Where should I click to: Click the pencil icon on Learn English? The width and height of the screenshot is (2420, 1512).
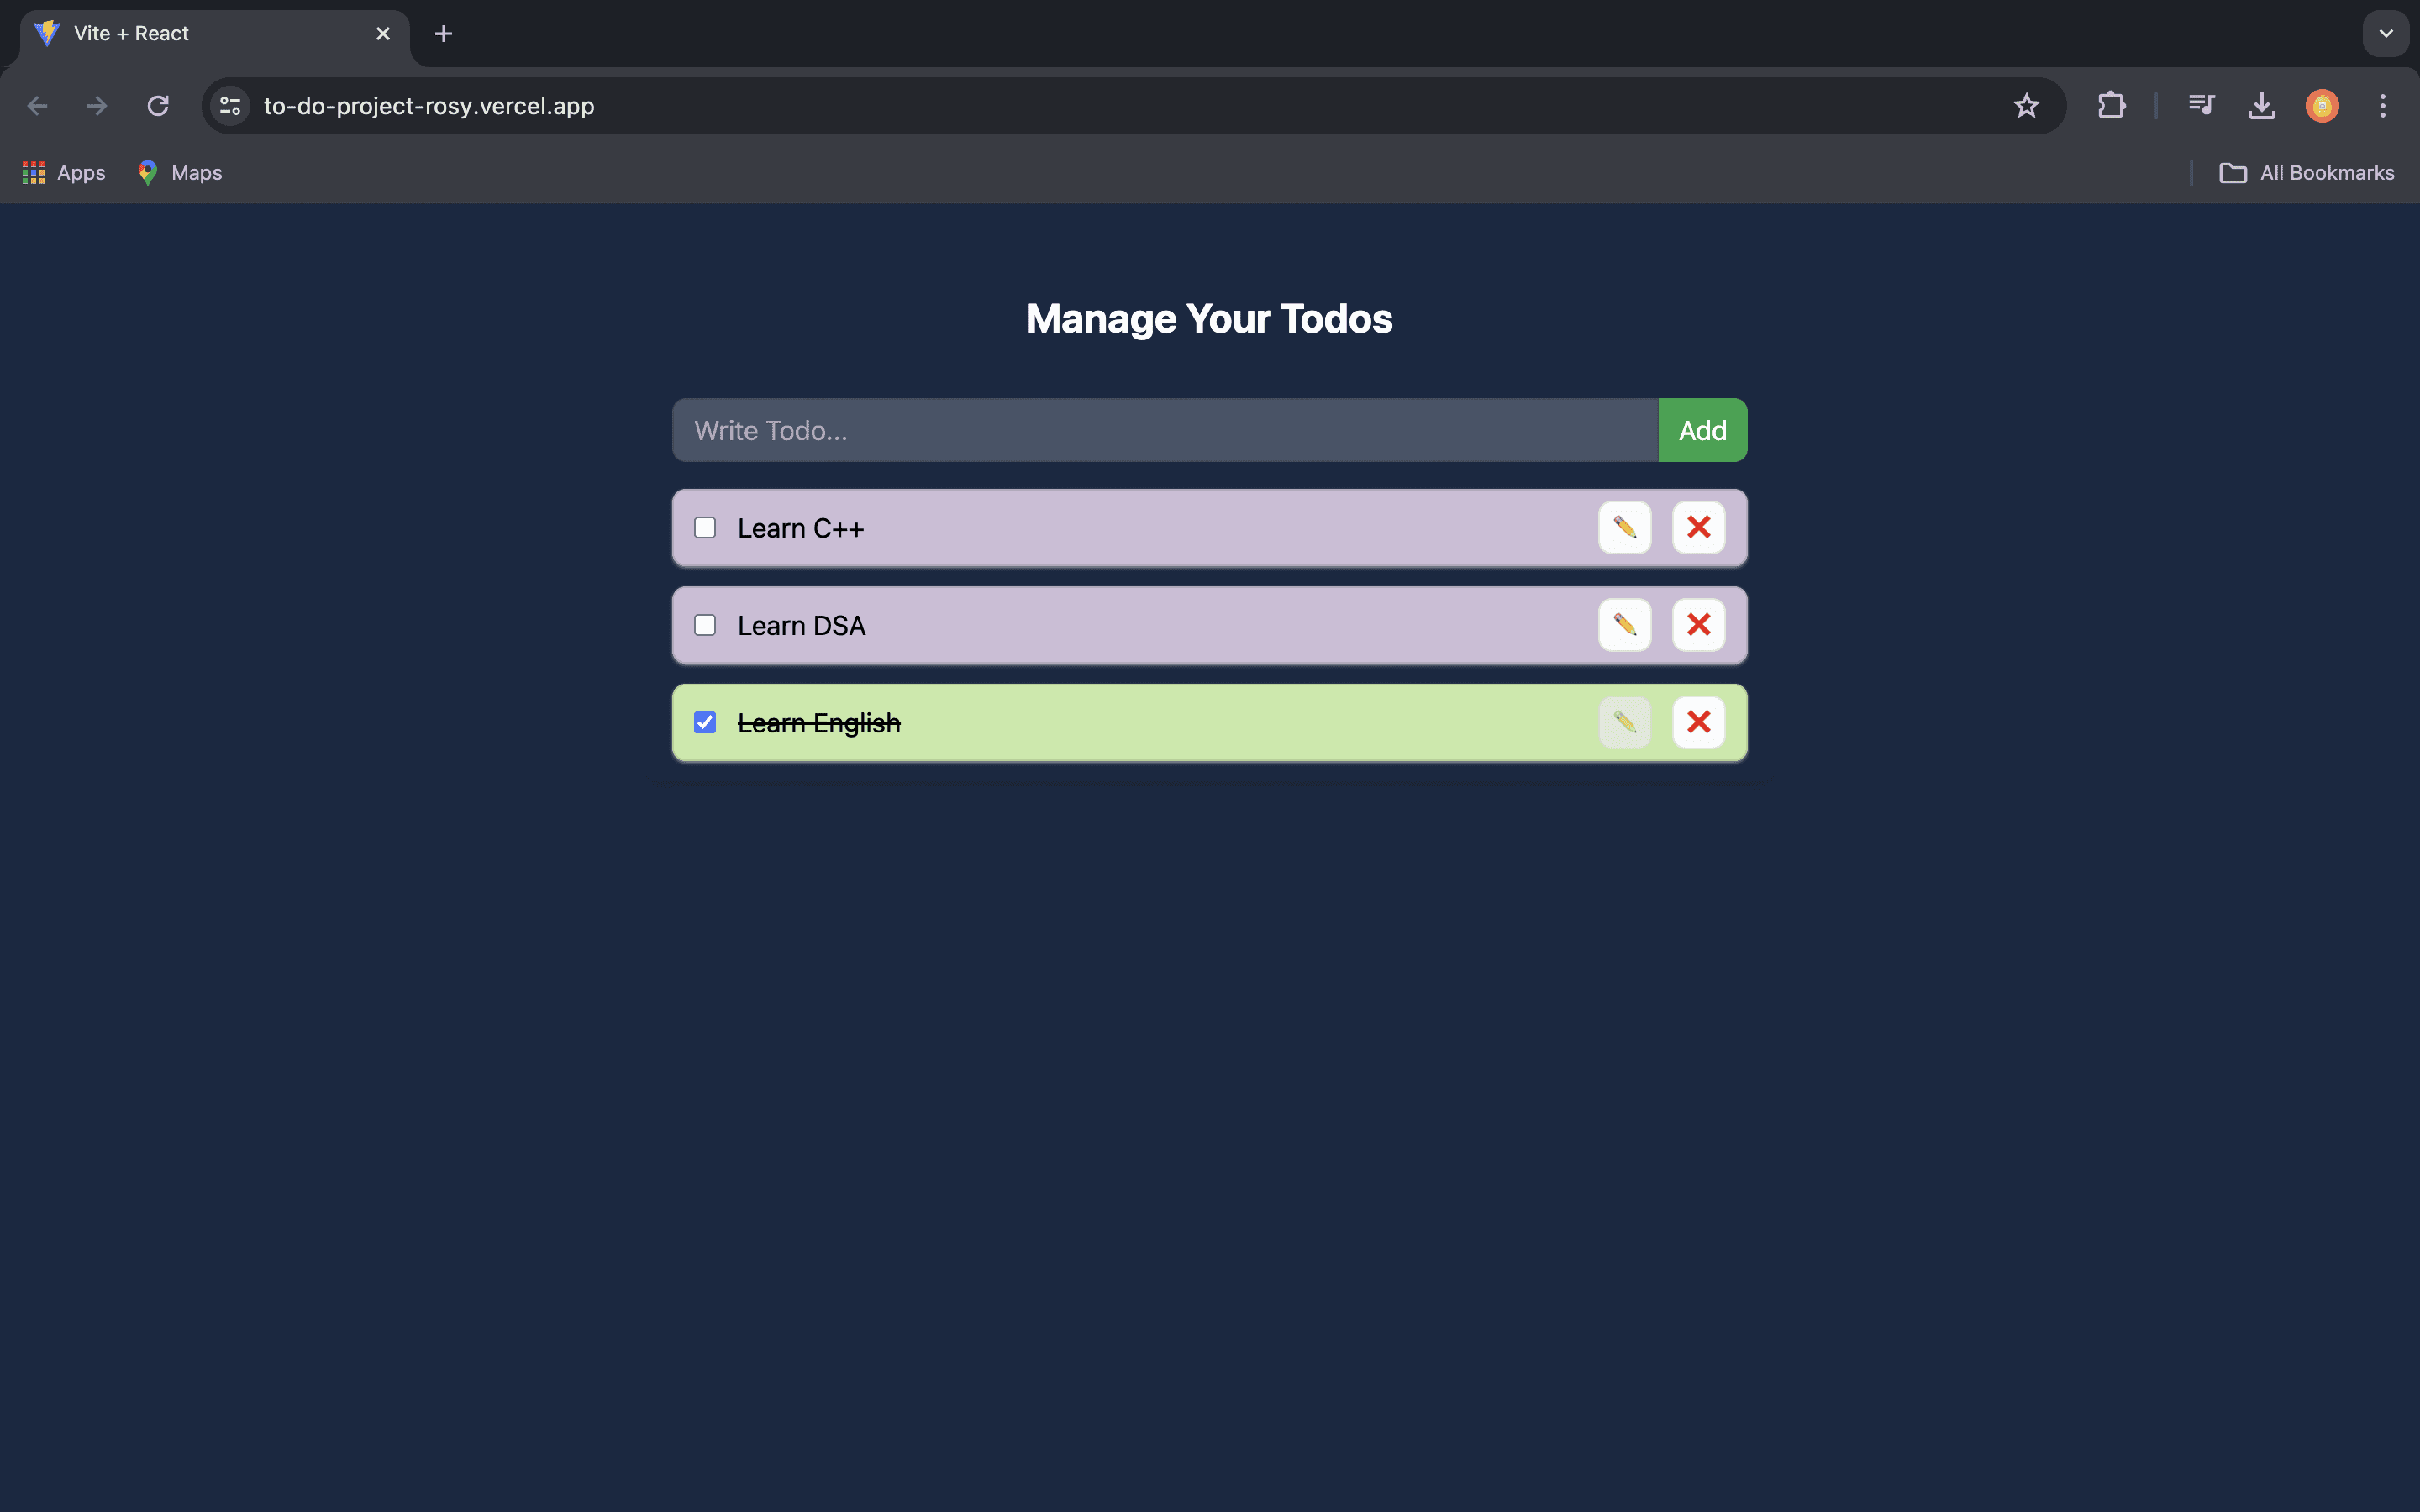pos(1624,722)
